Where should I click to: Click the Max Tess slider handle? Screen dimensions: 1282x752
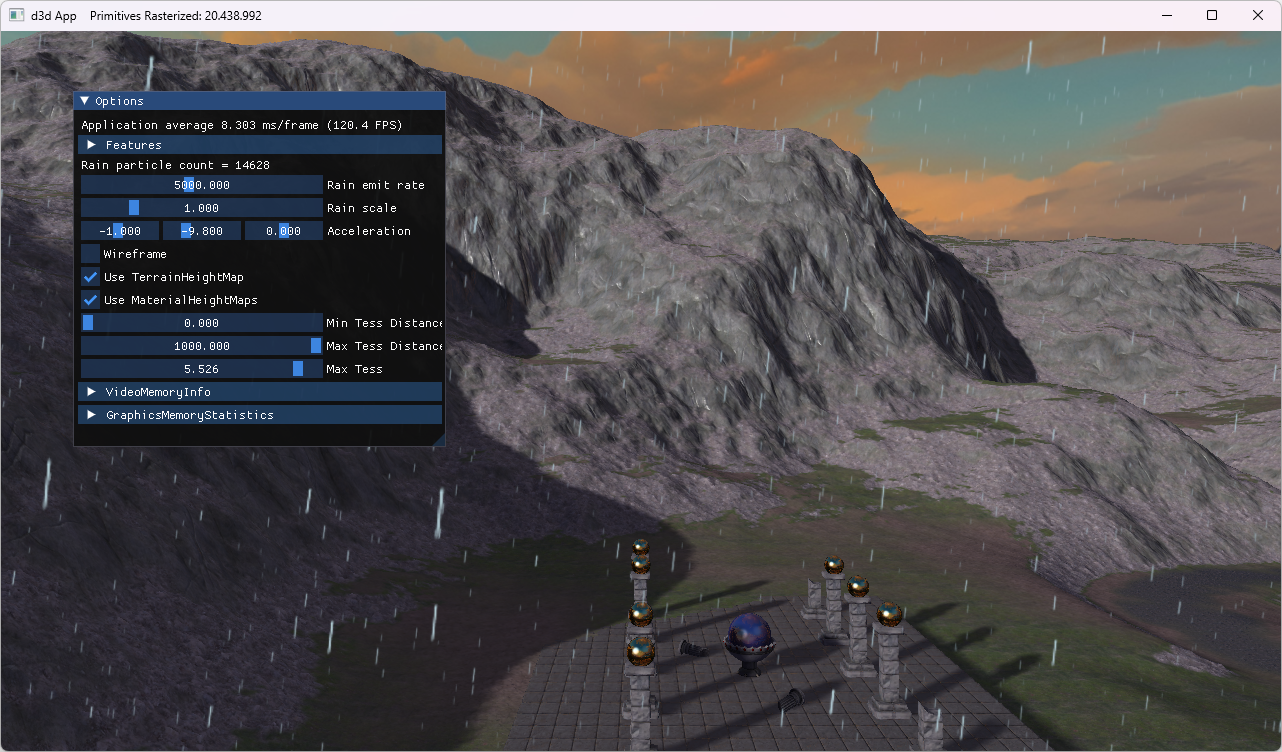[x=297, y=368]
